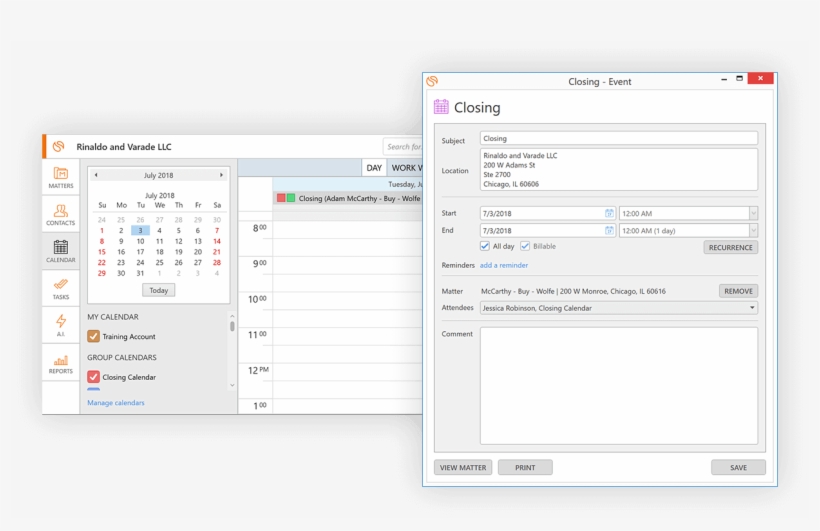820x531 pixels.
Task: Click the Subject input field
Action: [619, 139]
